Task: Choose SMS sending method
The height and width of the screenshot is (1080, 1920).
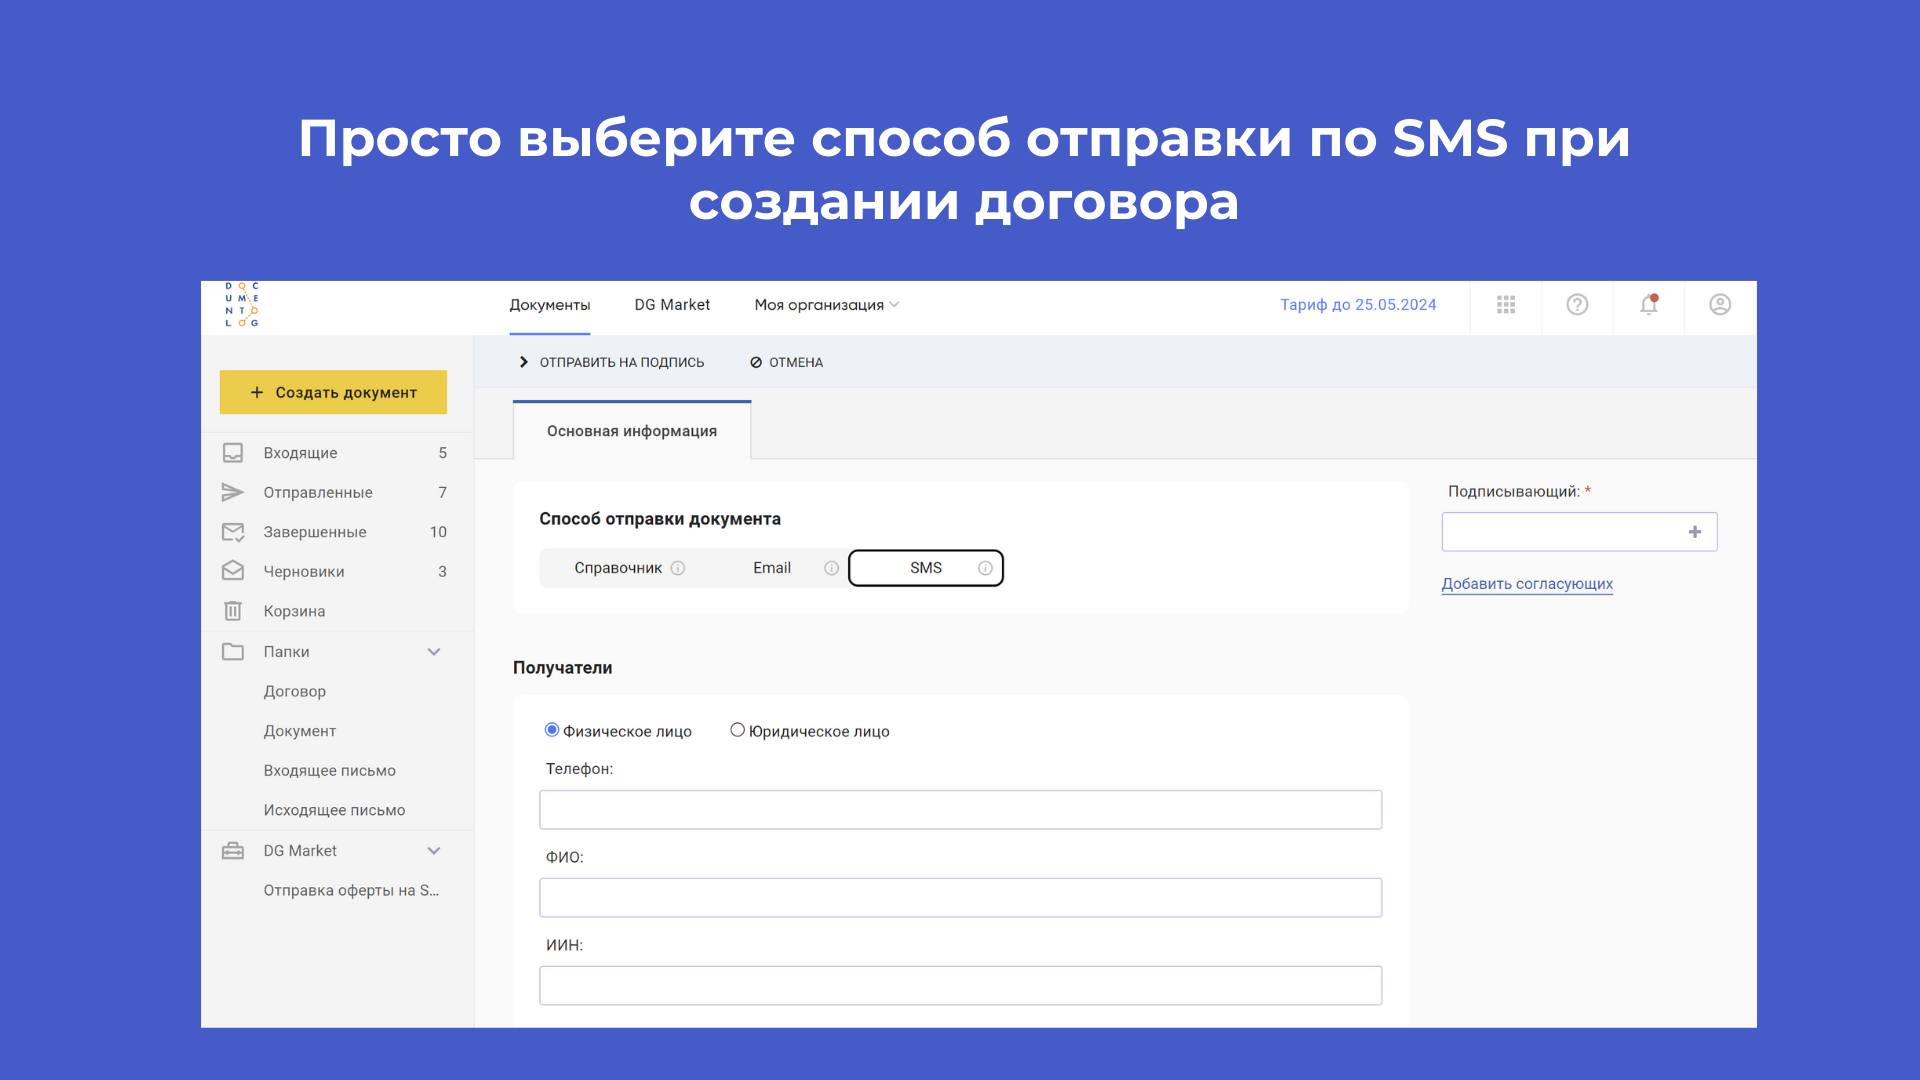Action: click(926, 568)
